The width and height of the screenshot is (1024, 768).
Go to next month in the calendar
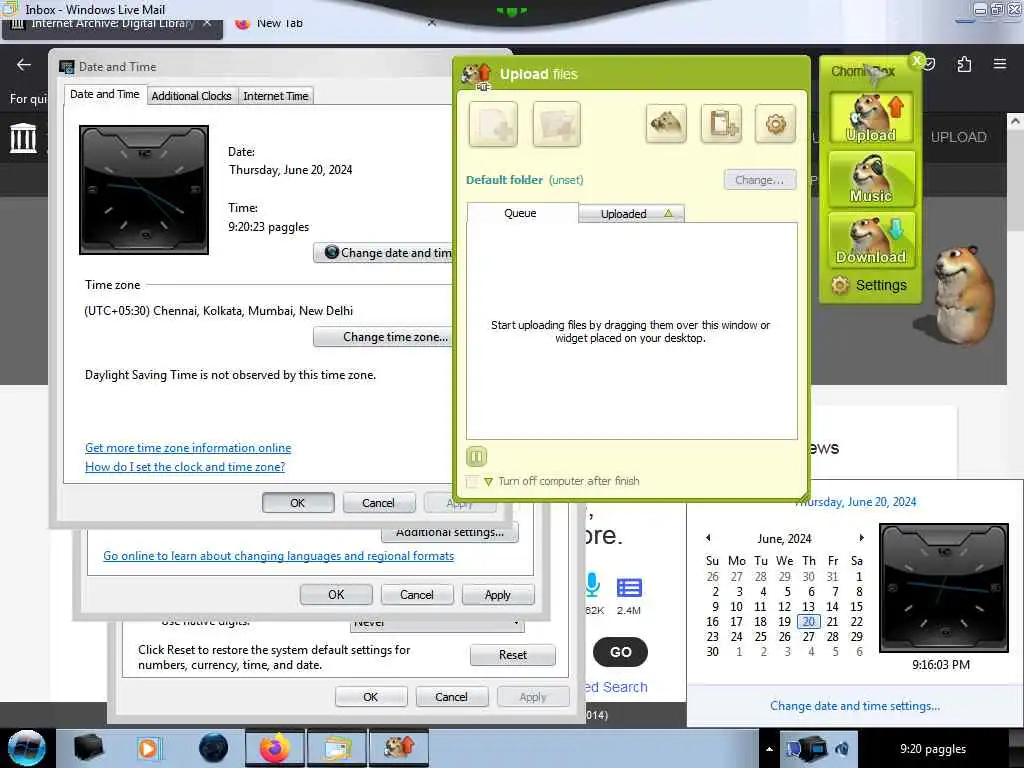tap(861, 538)
